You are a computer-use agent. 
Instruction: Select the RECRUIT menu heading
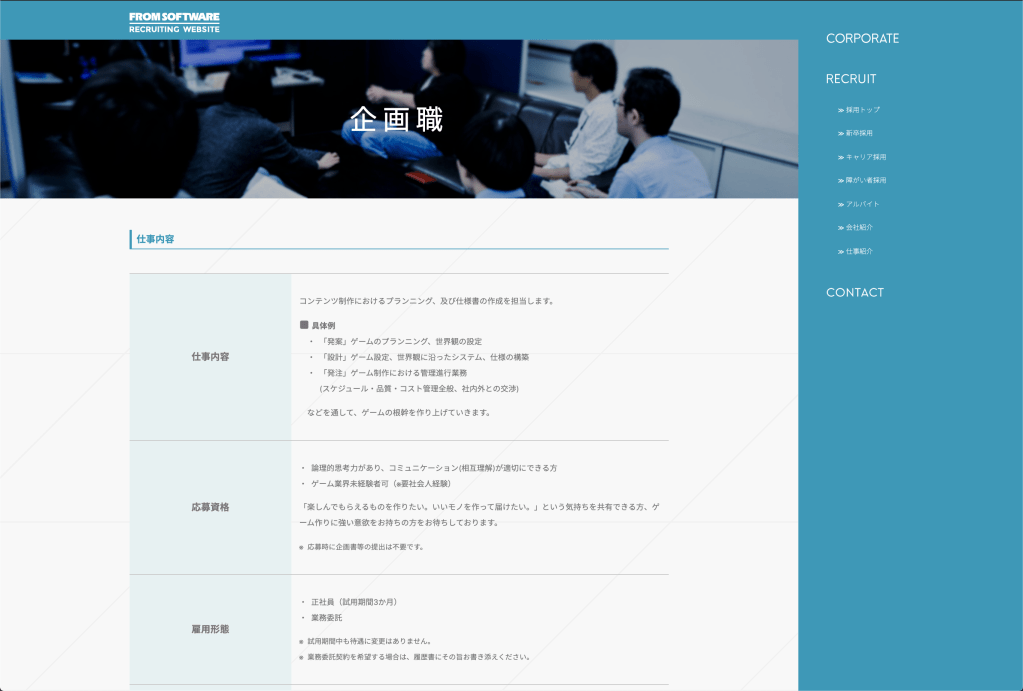pyautogui.click(x=850, y=79)
